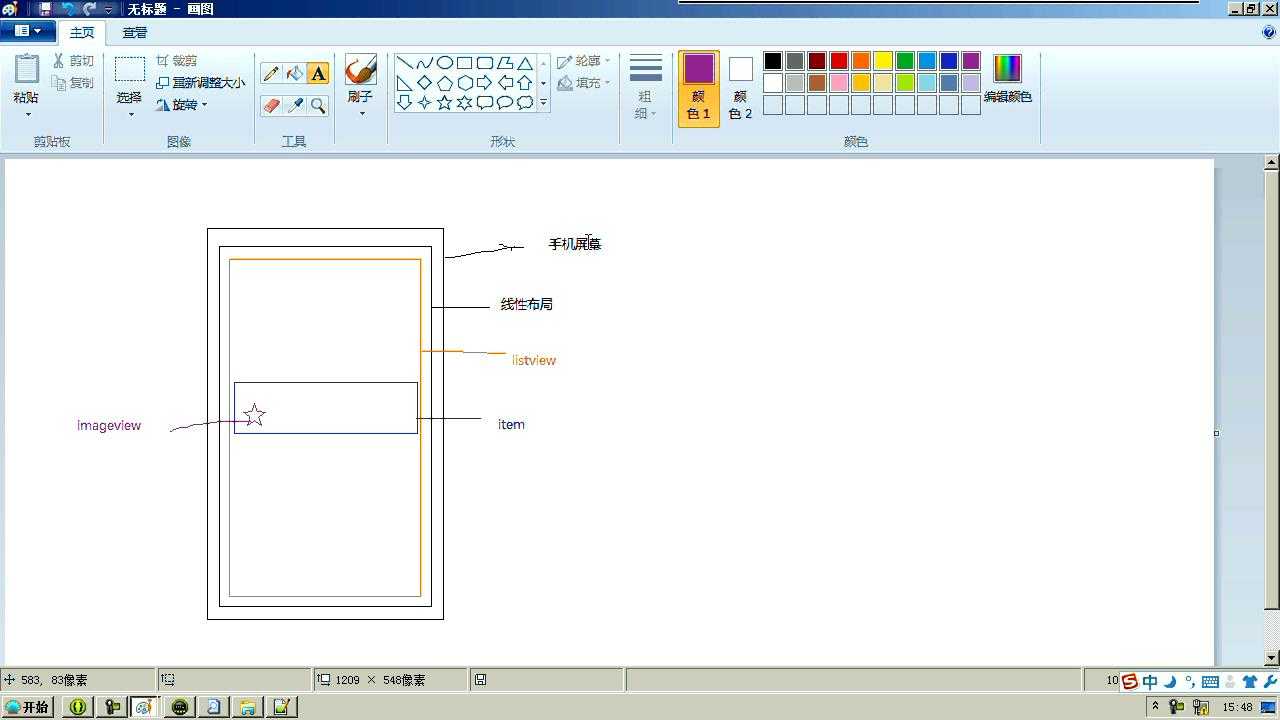1280x720 pixels.
Task: Pick the orange color swatch
Action: coord(861,61)
